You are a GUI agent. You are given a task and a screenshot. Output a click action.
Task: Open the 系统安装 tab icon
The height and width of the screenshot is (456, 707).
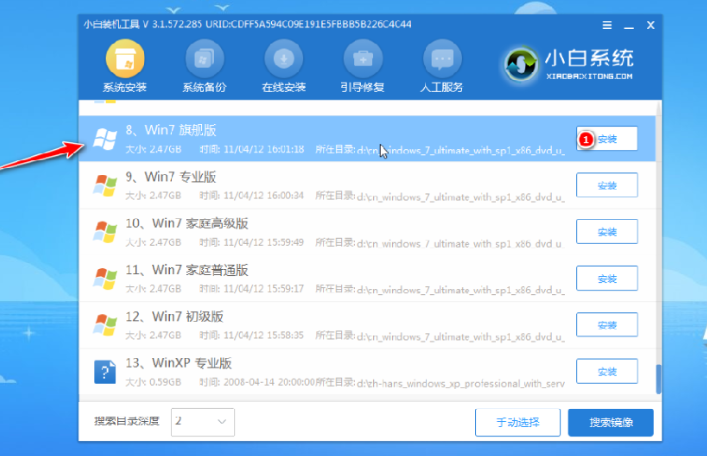click(125, 59)
